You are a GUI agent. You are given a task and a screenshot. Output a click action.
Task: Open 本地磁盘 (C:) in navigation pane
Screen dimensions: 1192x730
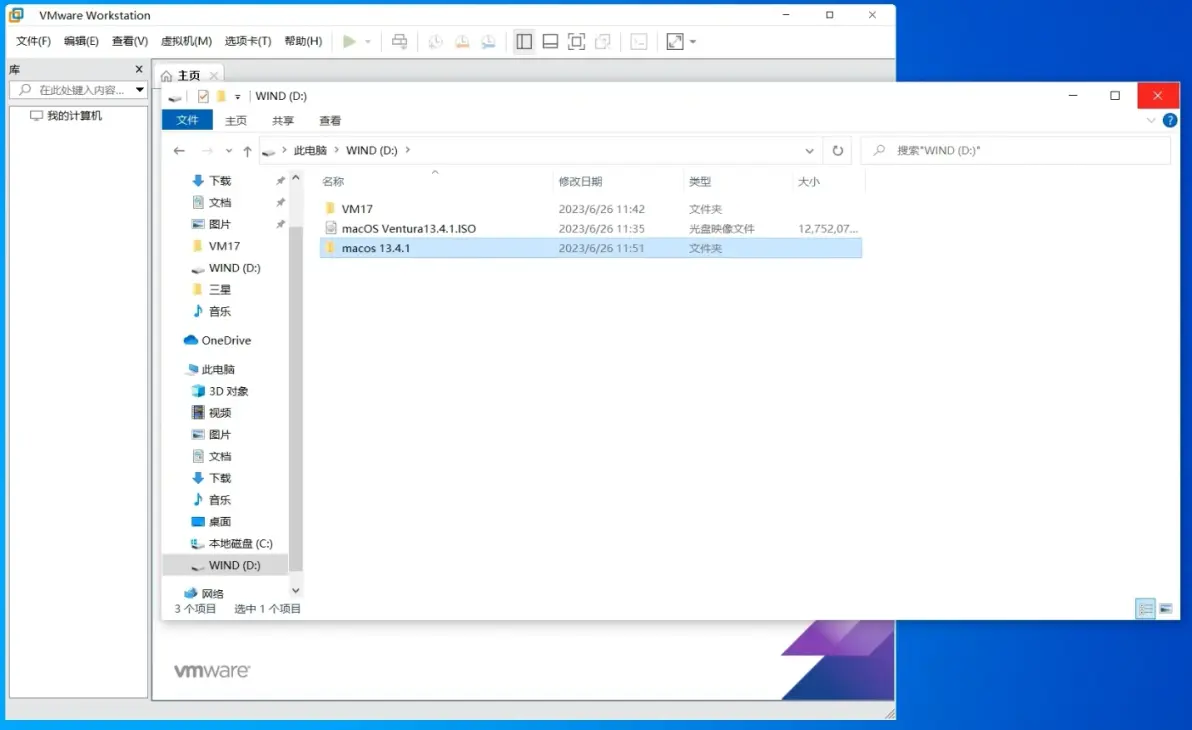(240, 544)
